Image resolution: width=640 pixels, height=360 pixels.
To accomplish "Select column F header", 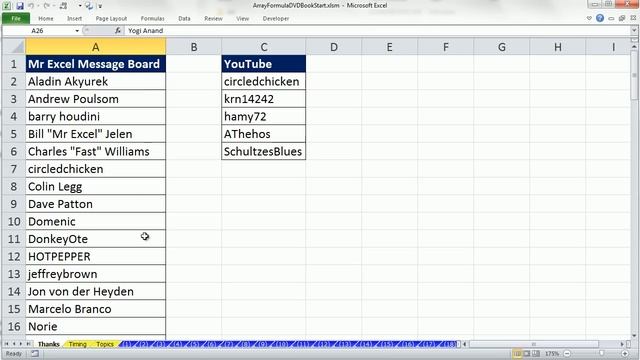I will [x=446, y=47].
